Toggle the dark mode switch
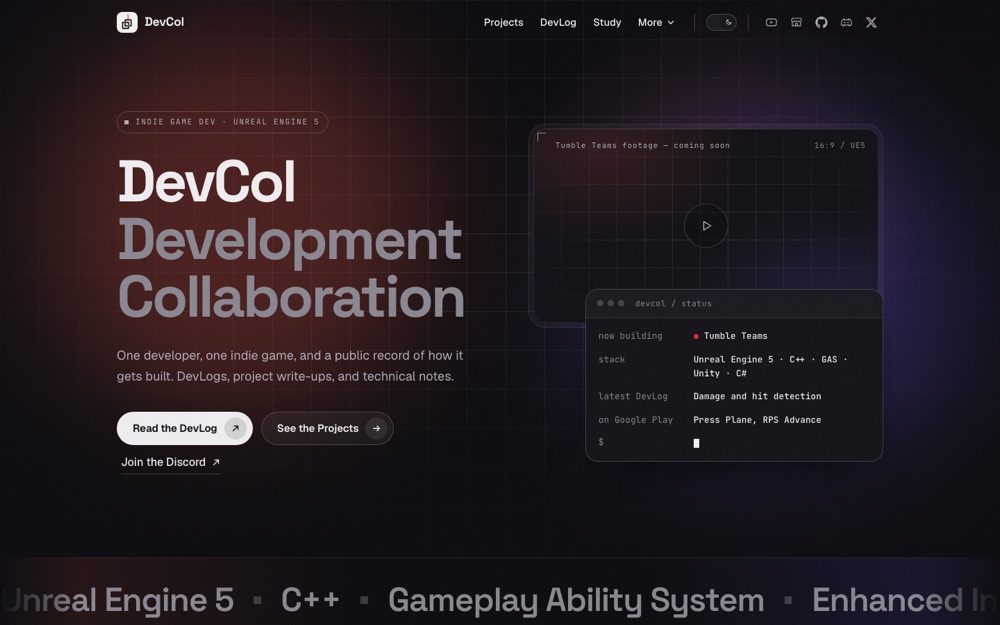 721,22
